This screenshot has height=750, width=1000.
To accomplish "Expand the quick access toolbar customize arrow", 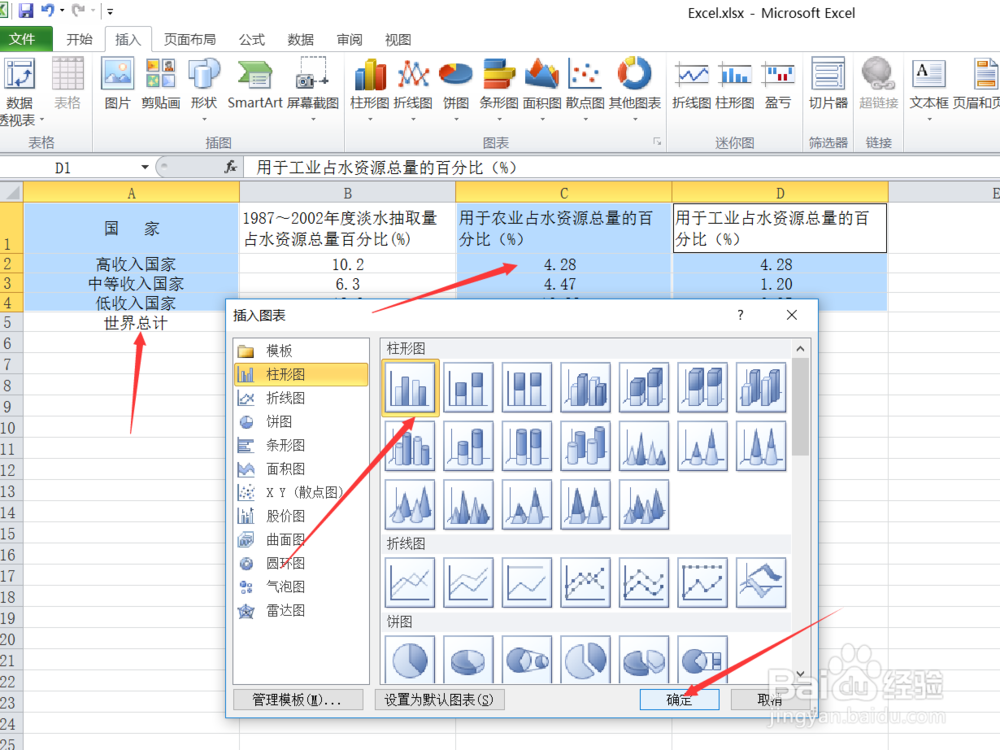I will click(x=110, y=11).
